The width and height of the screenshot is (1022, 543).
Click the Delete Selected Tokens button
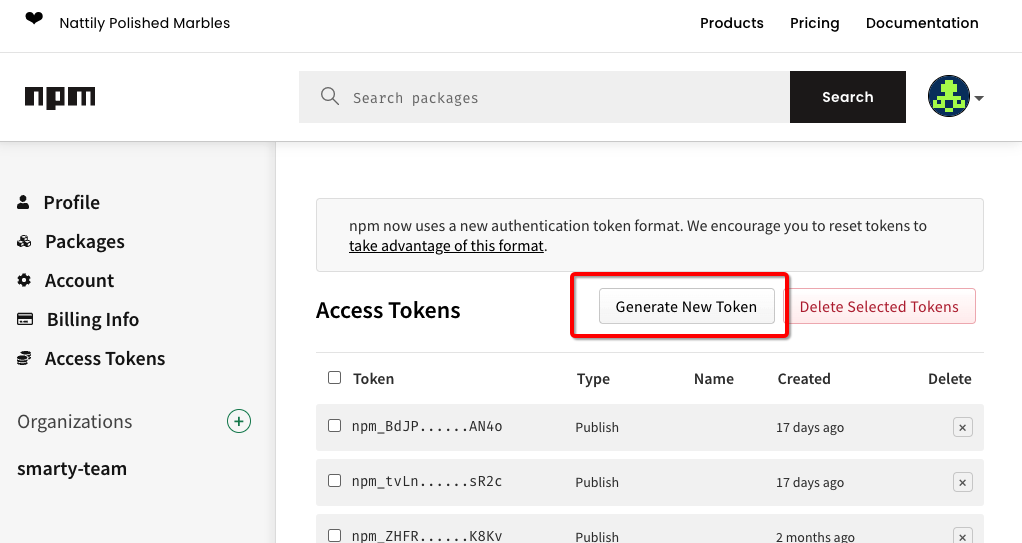878,307
